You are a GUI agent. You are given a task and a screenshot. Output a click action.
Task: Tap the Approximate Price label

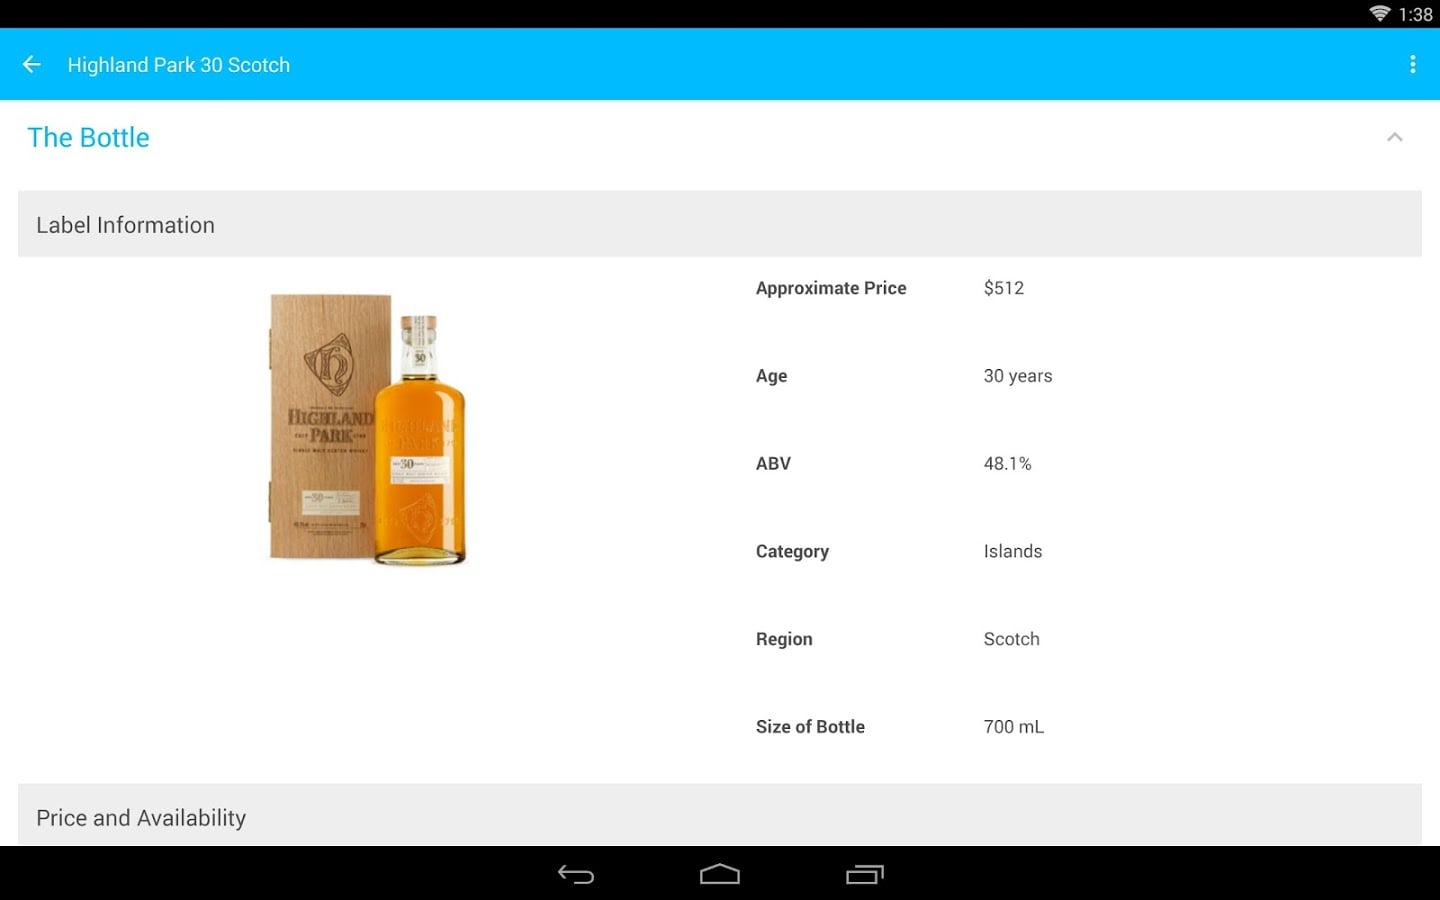coord(831,288)
